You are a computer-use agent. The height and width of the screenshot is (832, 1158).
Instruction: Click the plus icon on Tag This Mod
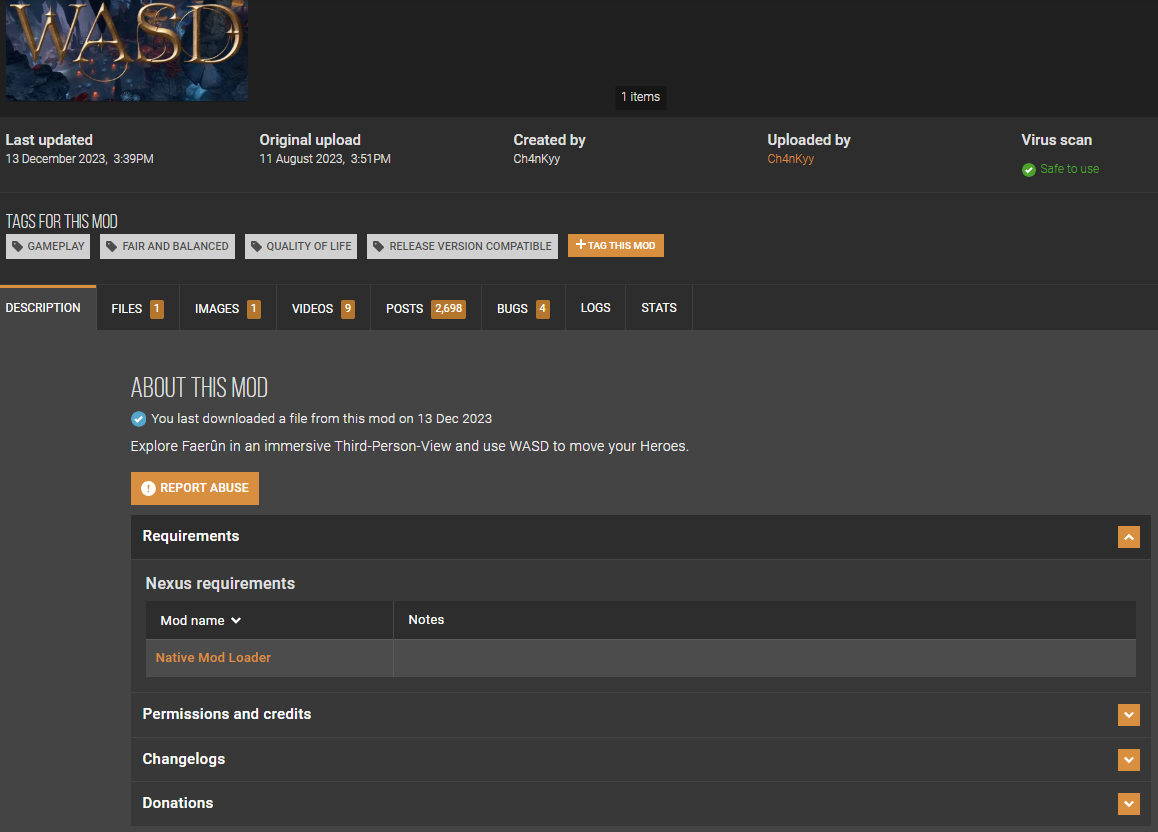(x=580, y=244)
